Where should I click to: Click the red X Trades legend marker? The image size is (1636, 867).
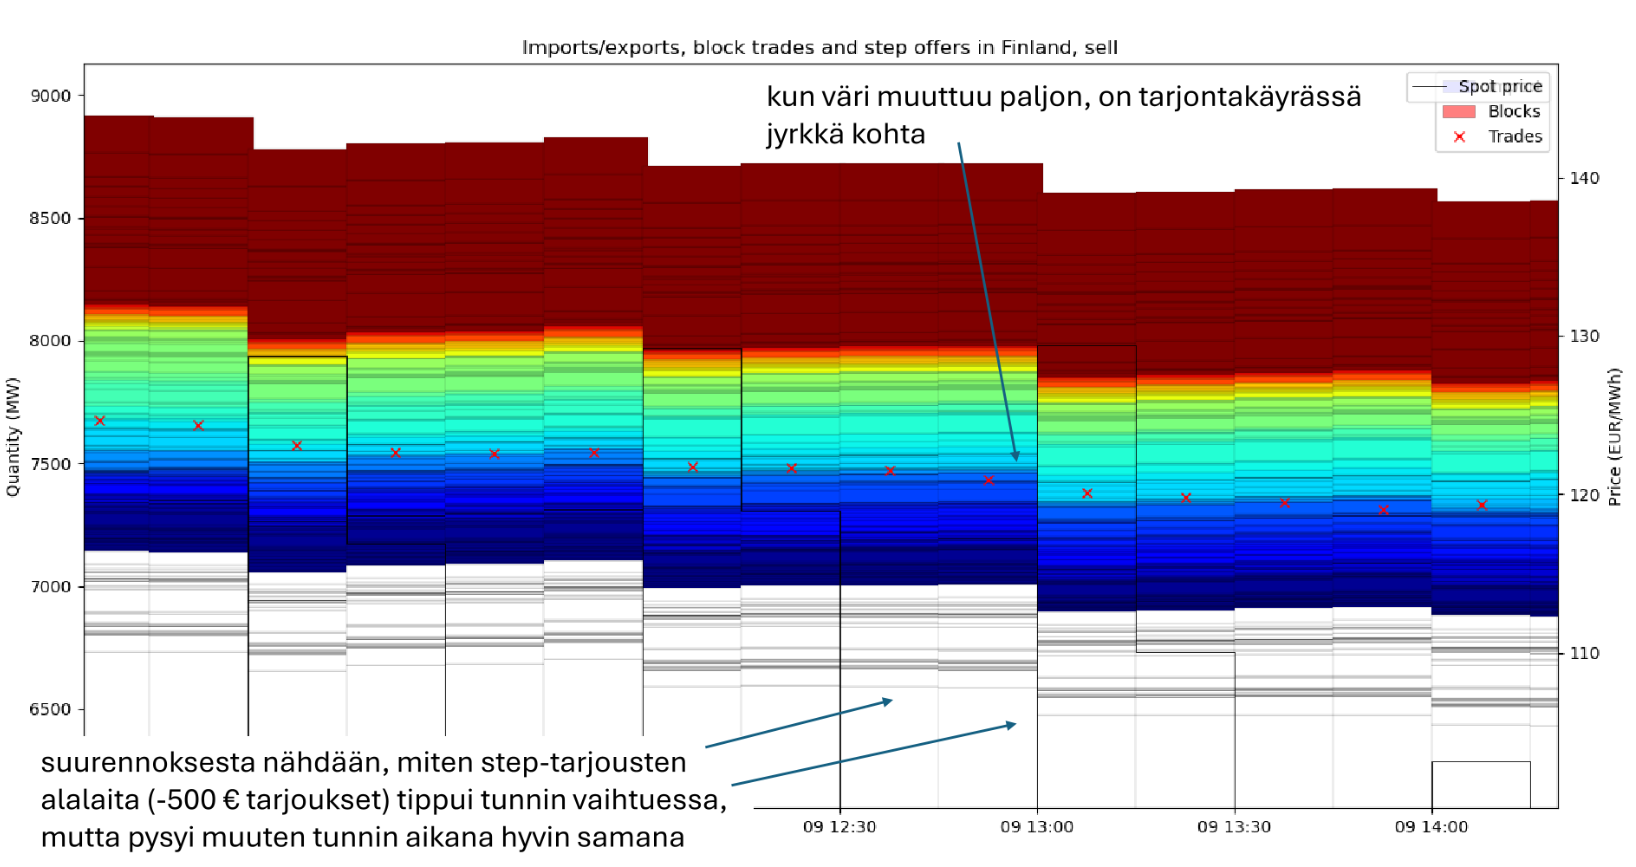(1459, 137)
